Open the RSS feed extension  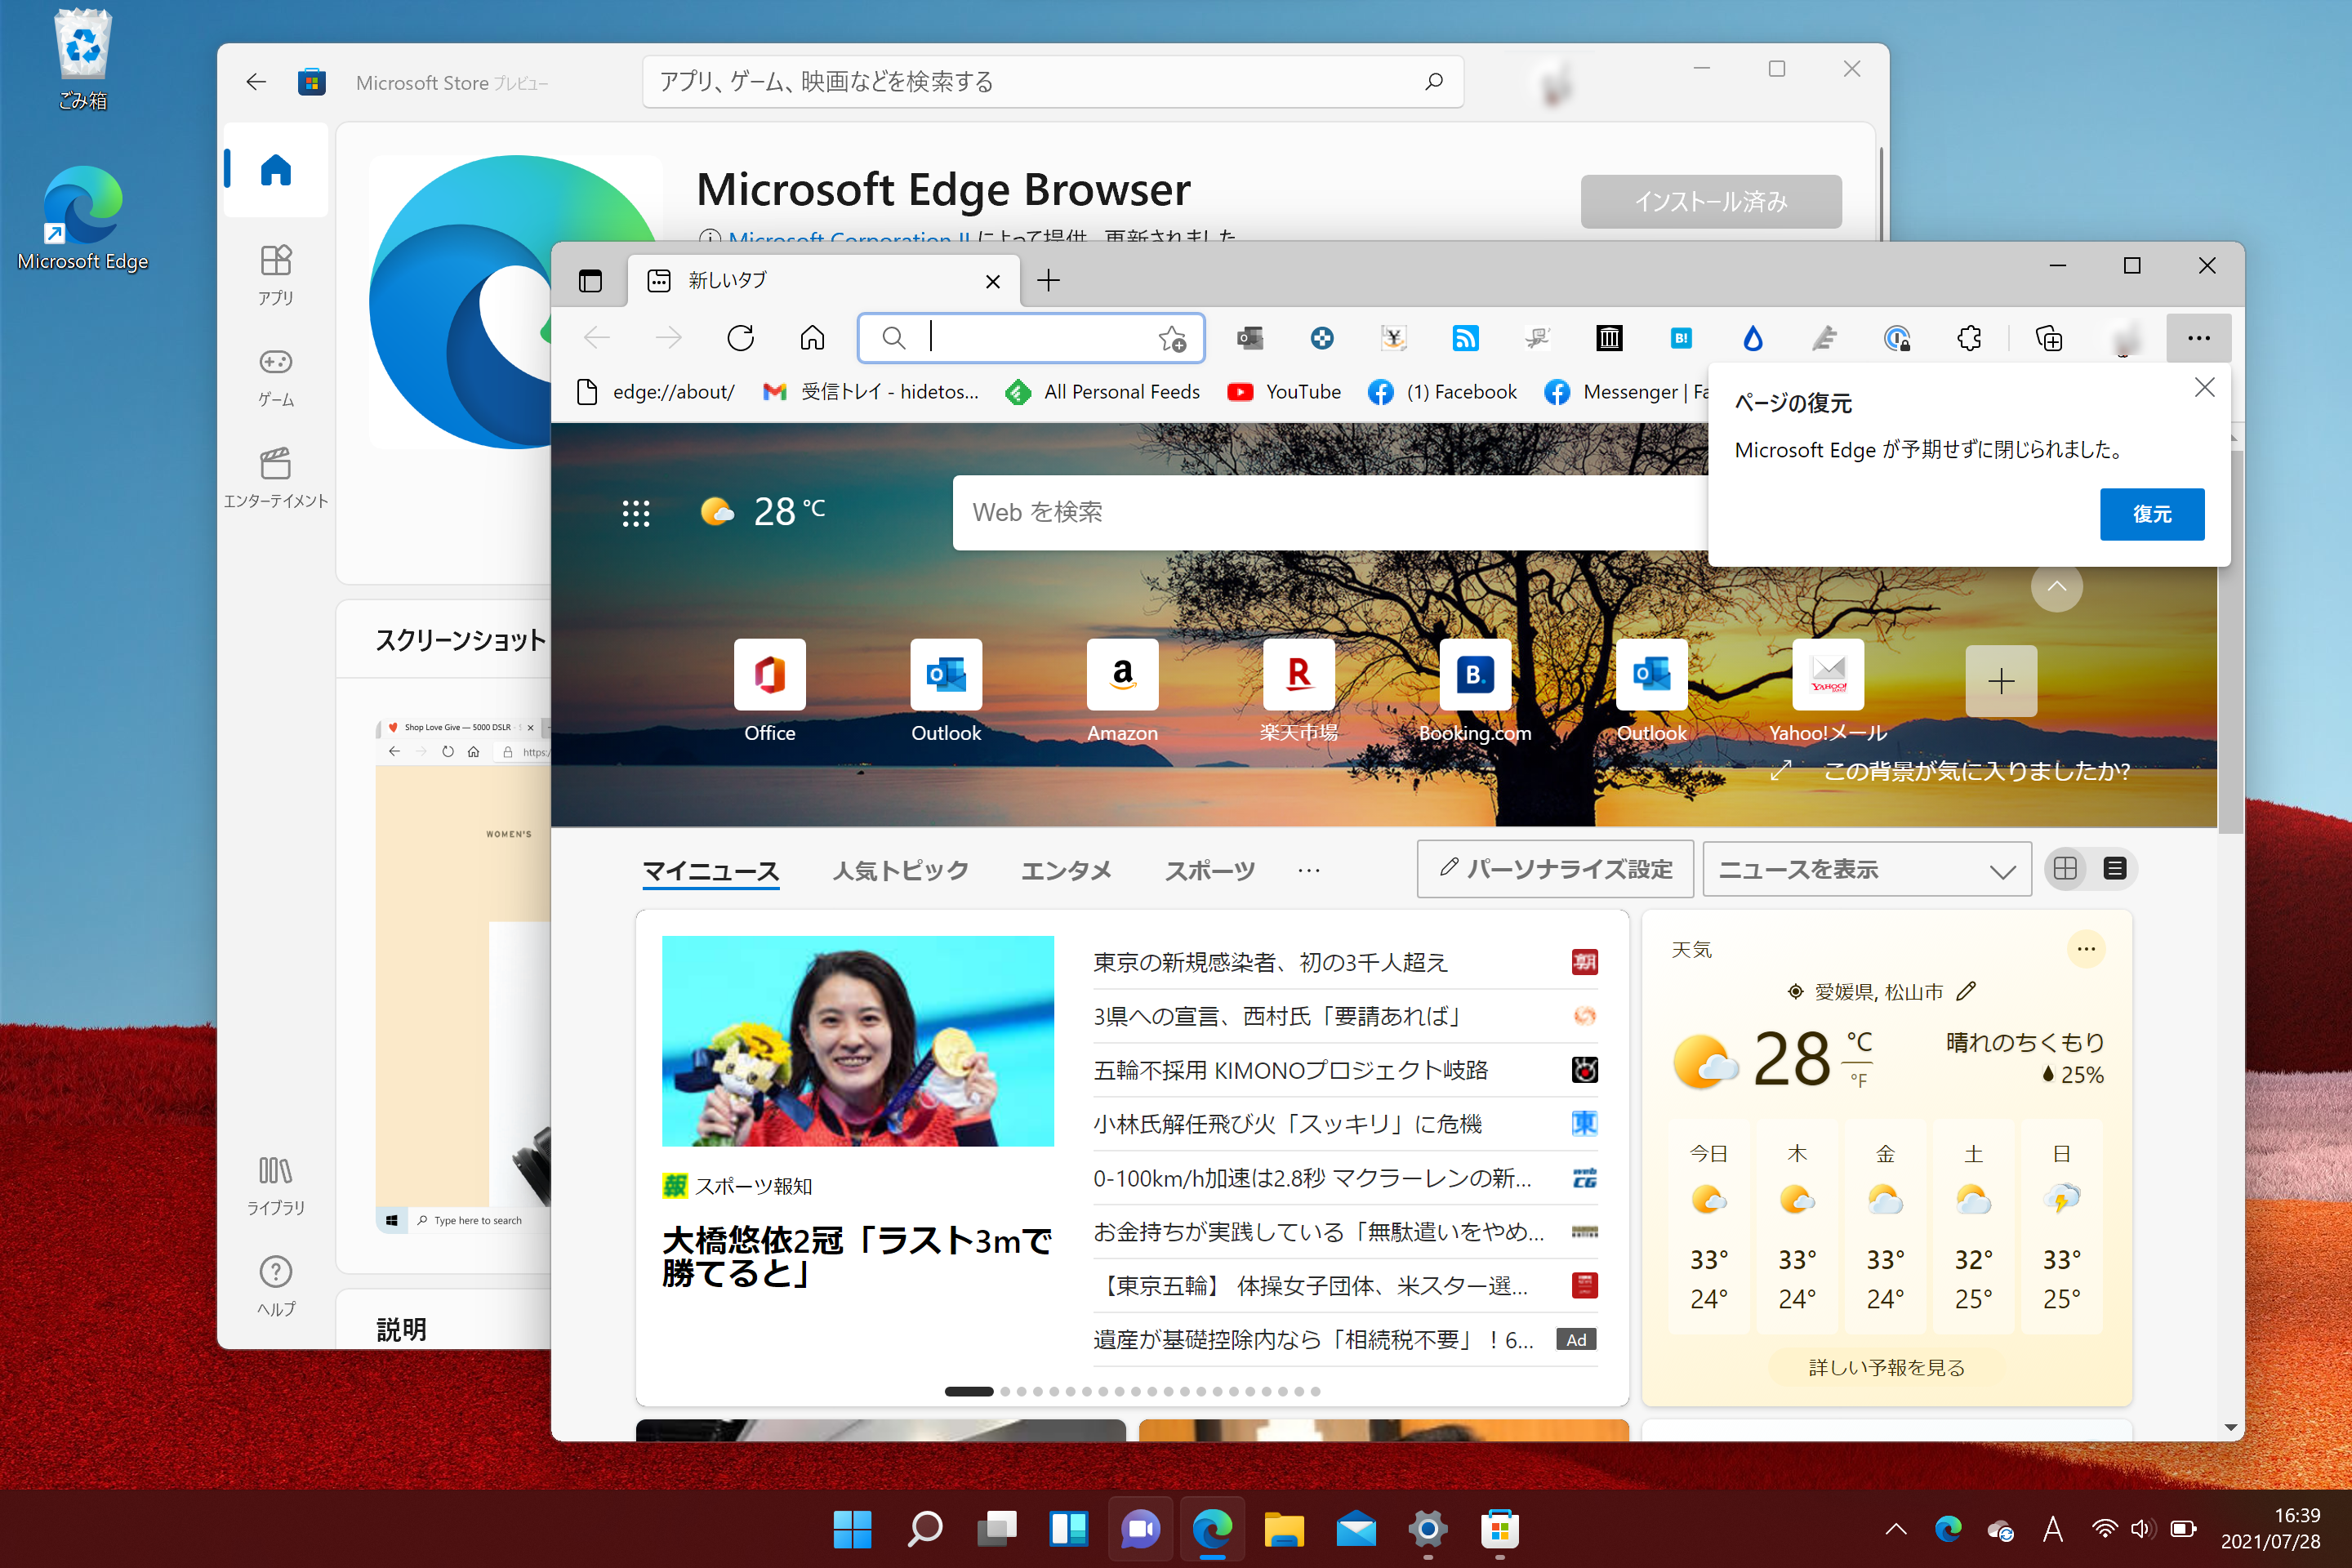(1465, 338)
